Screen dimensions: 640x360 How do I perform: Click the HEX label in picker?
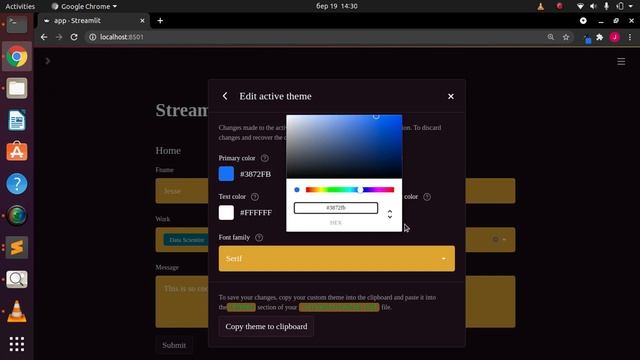336,223
